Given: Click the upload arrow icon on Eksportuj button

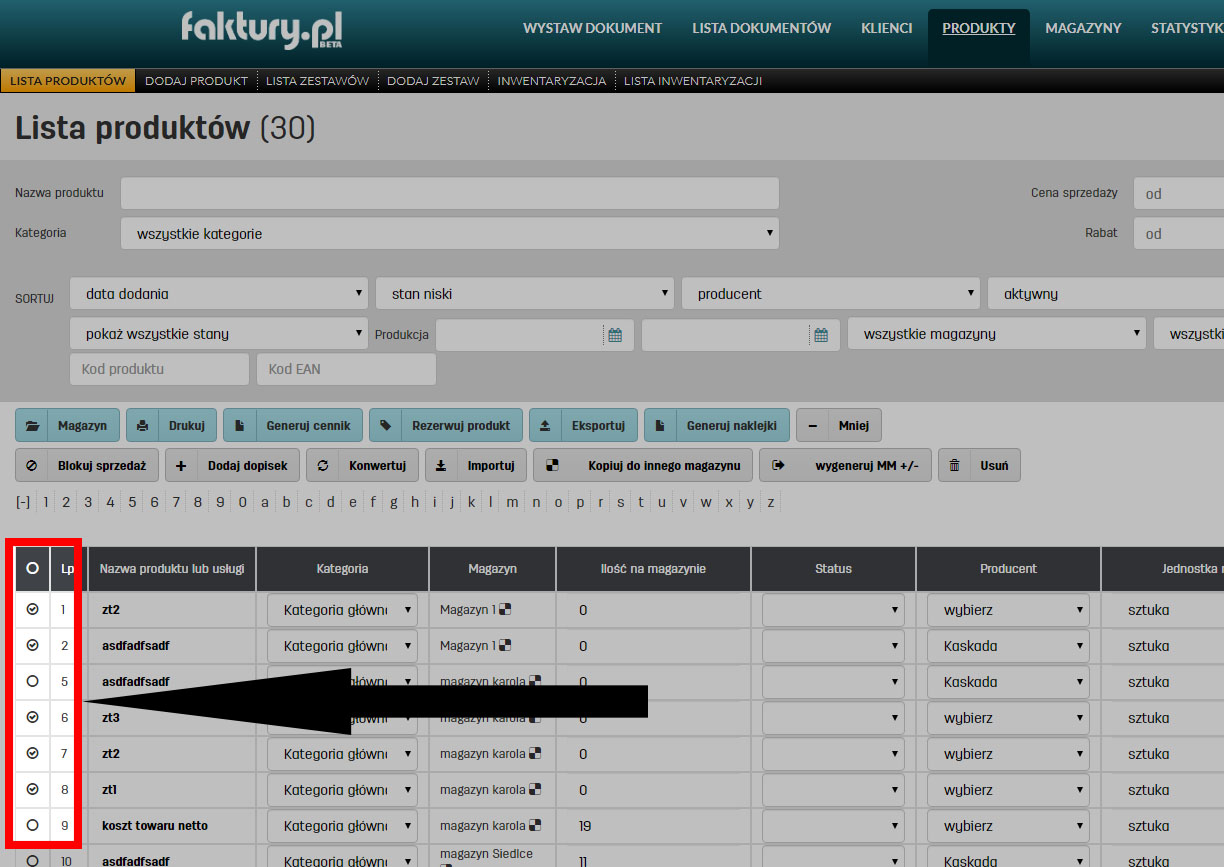Looking at the screenshot, I should point(545,424).
